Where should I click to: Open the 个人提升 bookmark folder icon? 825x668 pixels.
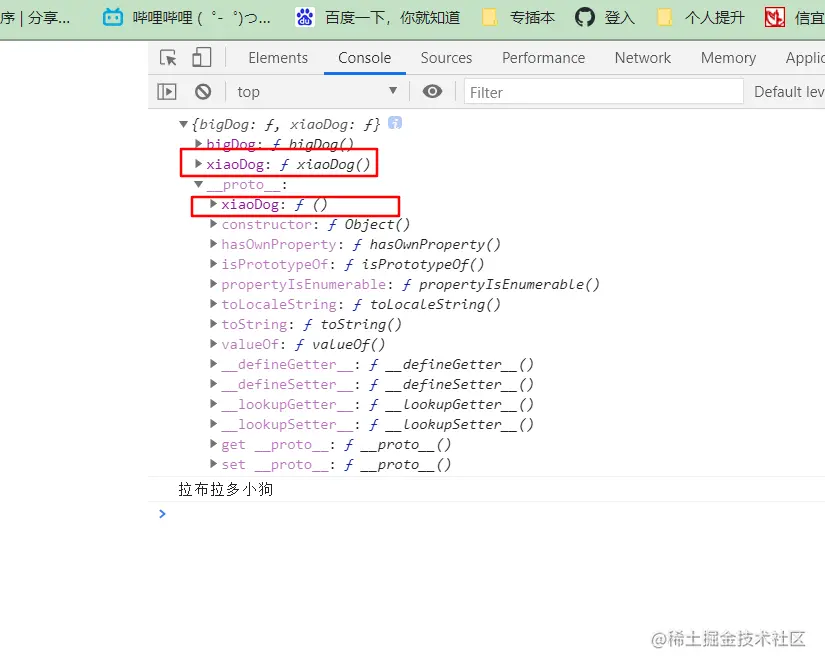pyautogui.click(x=665, y=17)
